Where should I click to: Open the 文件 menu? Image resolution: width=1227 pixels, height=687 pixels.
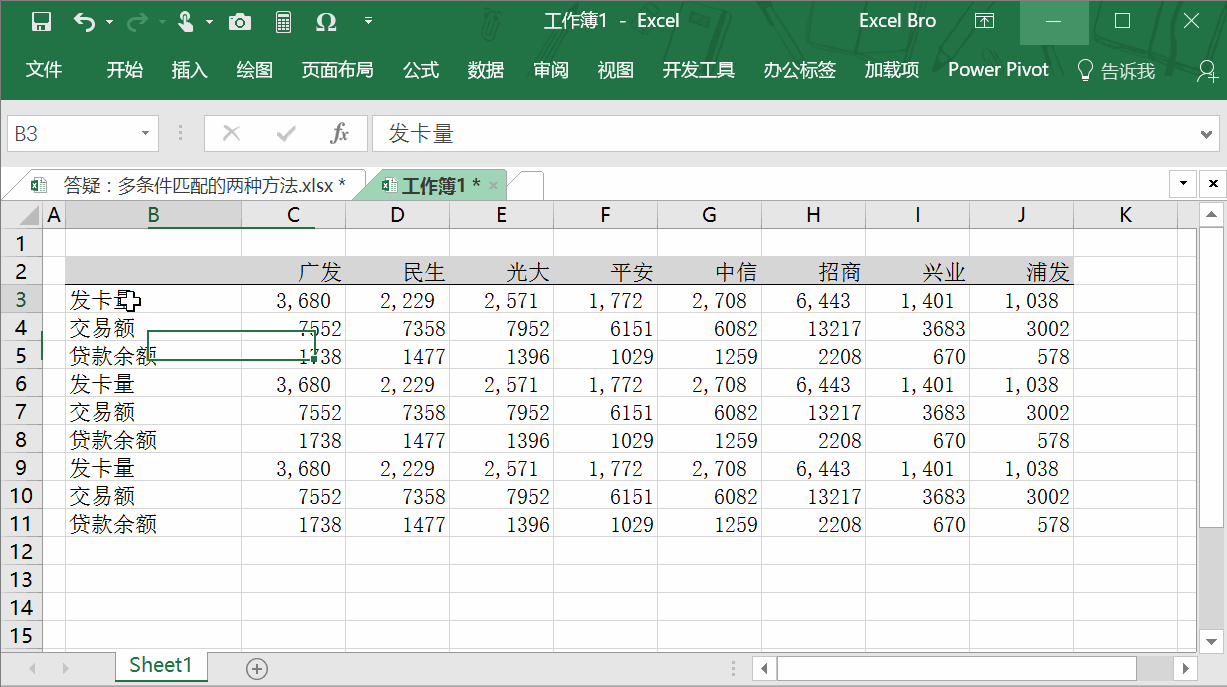pyautogui.click(x=44, y=70)
